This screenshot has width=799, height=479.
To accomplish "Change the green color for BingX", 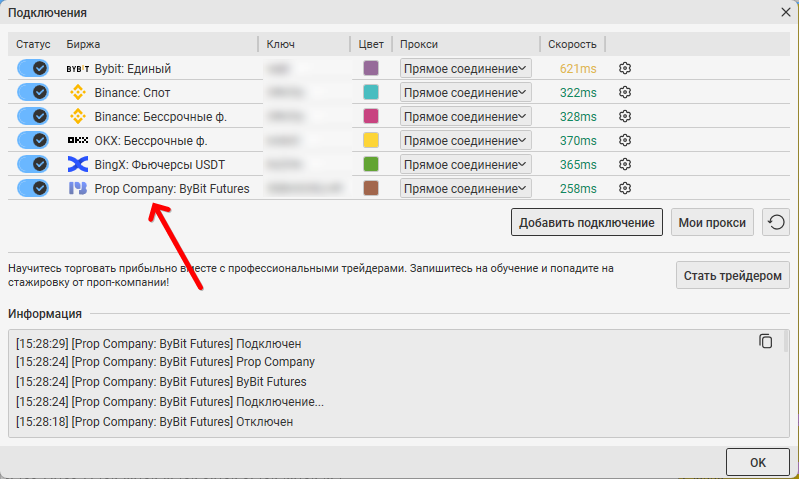I will click(x=371, y=164).
